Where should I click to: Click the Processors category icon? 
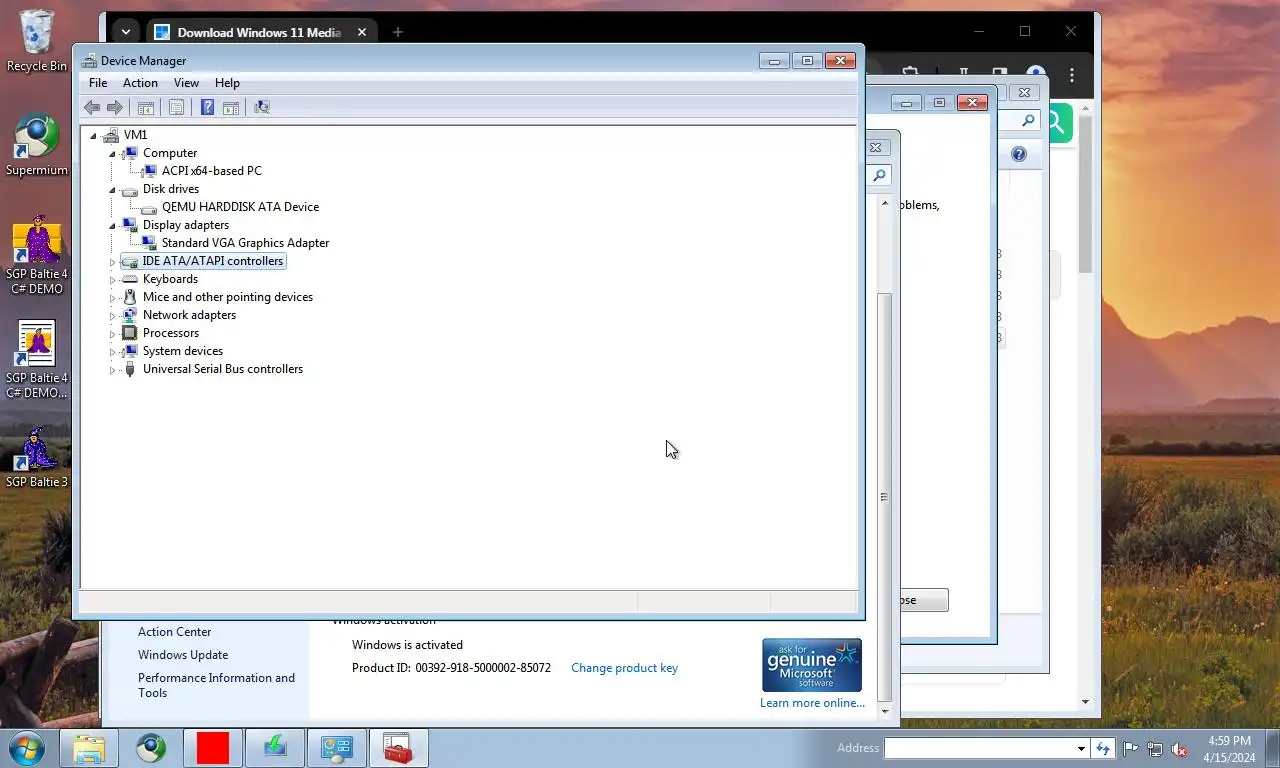click(x=129, y=333)
